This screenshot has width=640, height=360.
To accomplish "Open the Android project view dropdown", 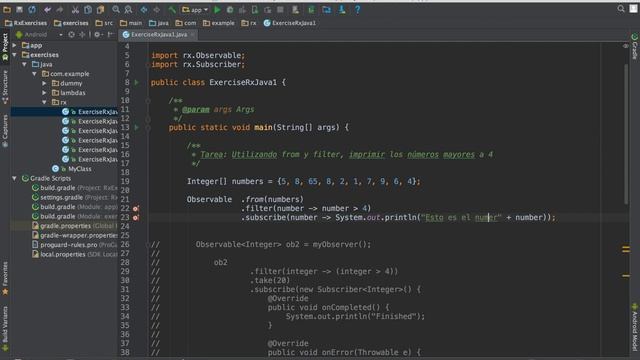I will (x=39, y=35).
